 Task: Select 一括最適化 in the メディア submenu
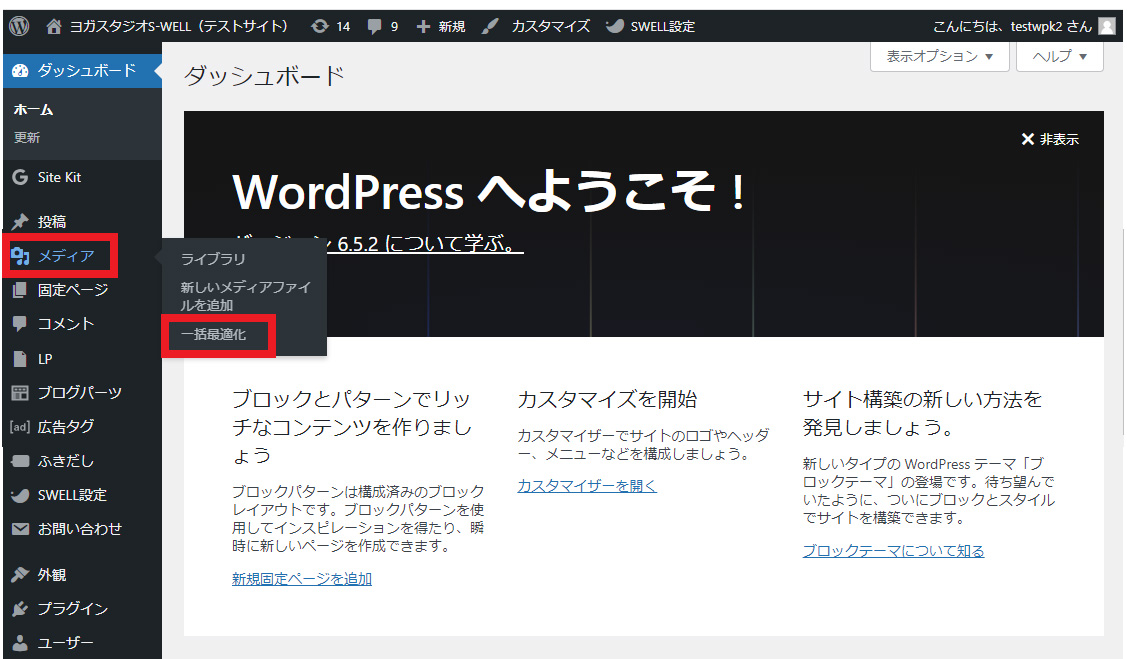point(213,334)
